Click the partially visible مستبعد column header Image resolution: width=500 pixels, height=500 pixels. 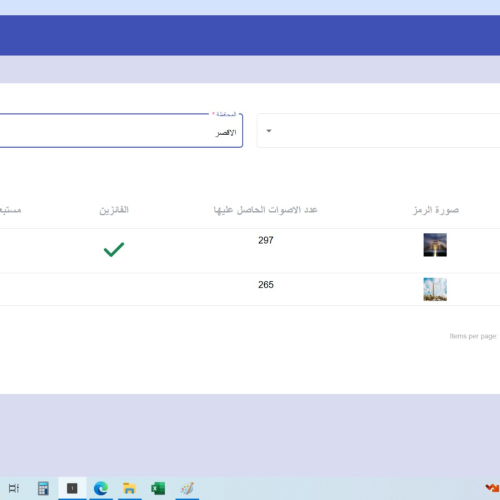[x=10, y=210]
